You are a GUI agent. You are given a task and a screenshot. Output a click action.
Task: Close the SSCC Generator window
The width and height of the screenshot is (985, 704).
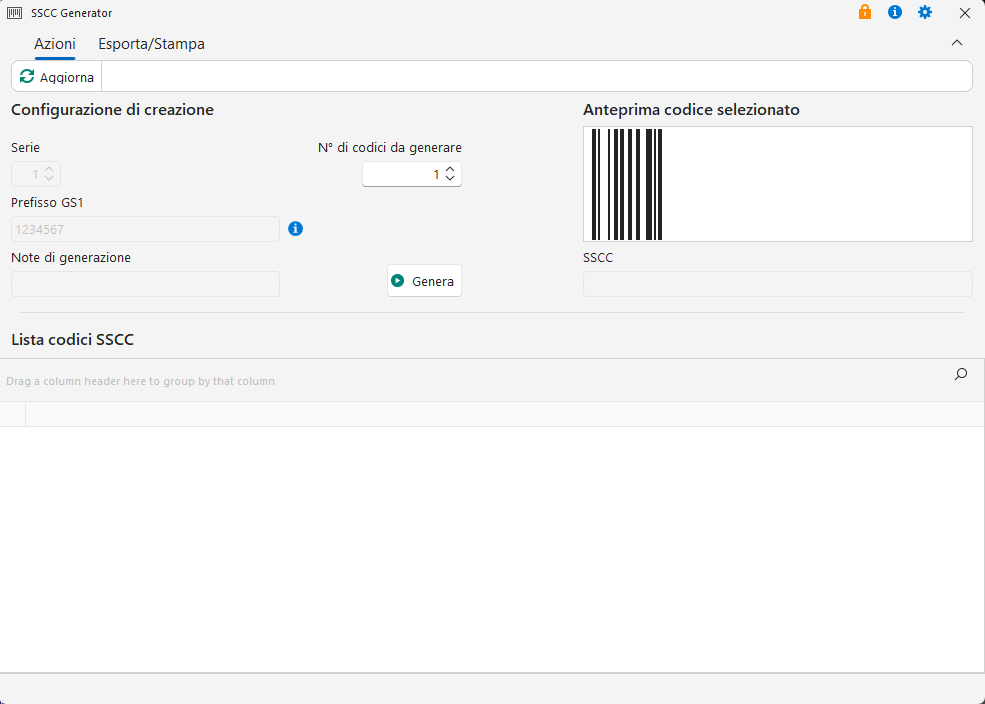964,13
